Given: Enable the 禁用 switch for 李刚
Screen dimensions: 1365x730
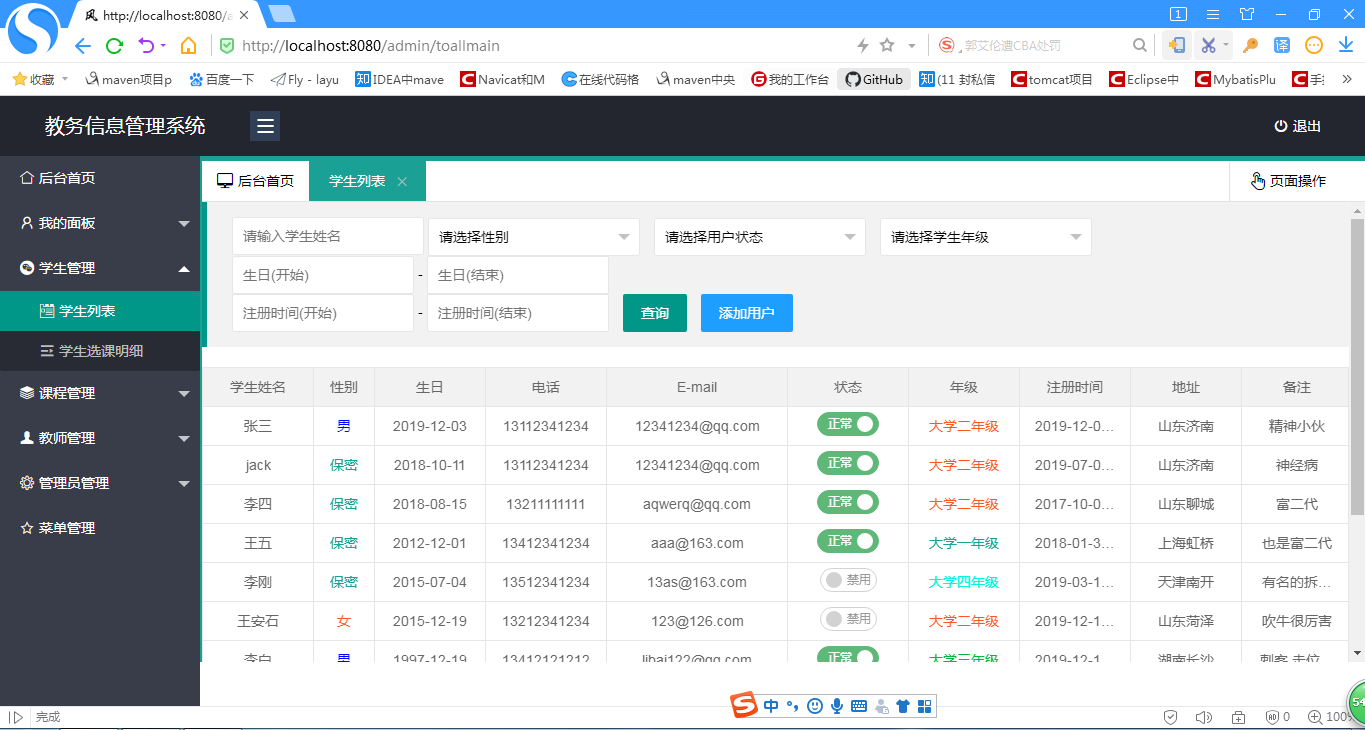Looking at the screenshot, I should [848, 580].
